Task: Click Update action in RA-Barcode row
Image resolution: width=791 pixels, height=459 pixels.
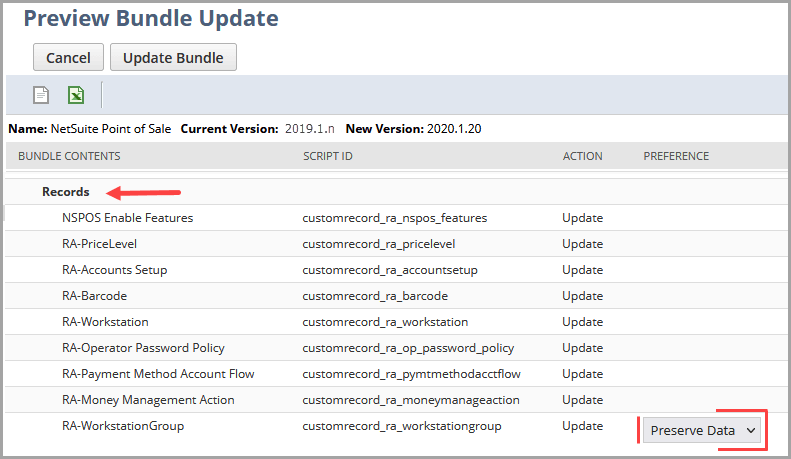Action: tap(583, 296)
